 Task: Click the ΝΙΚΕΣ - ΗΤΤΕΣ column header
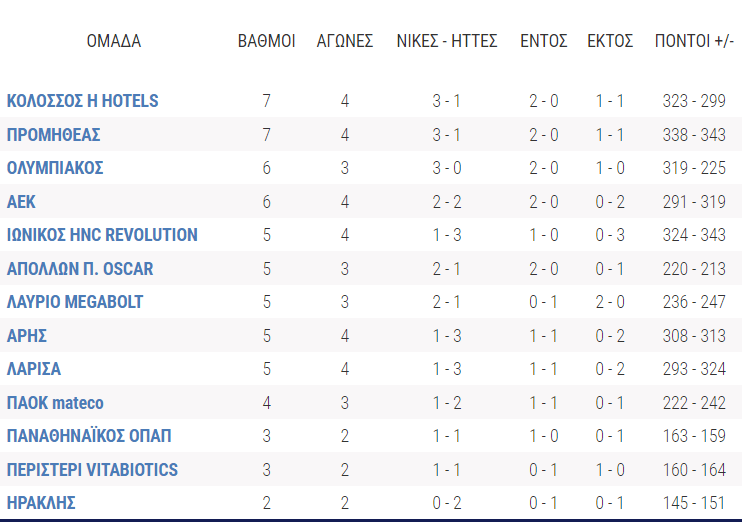447,41
